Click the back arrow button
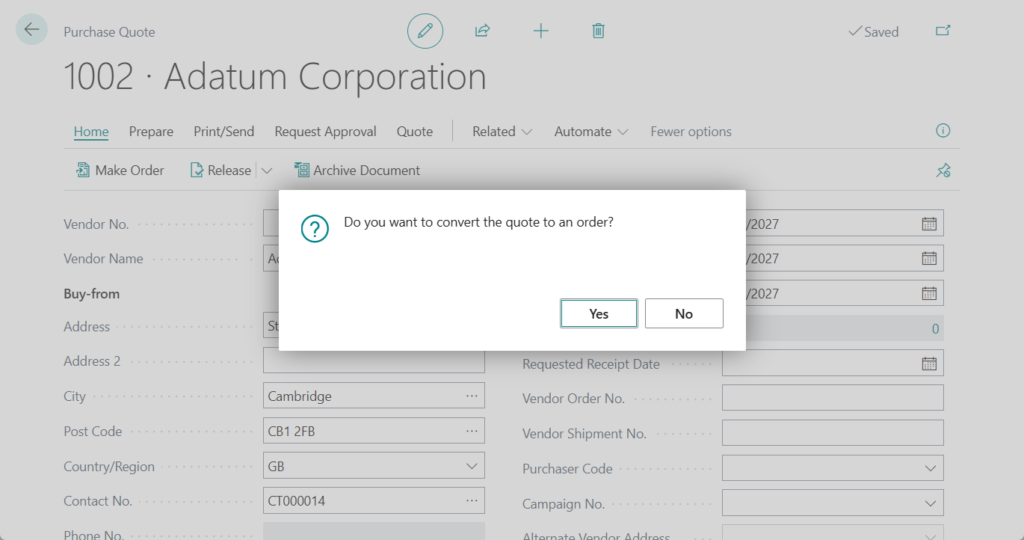Image resolution: width=1024 pixels, height=540 pixels. point(32,30)
